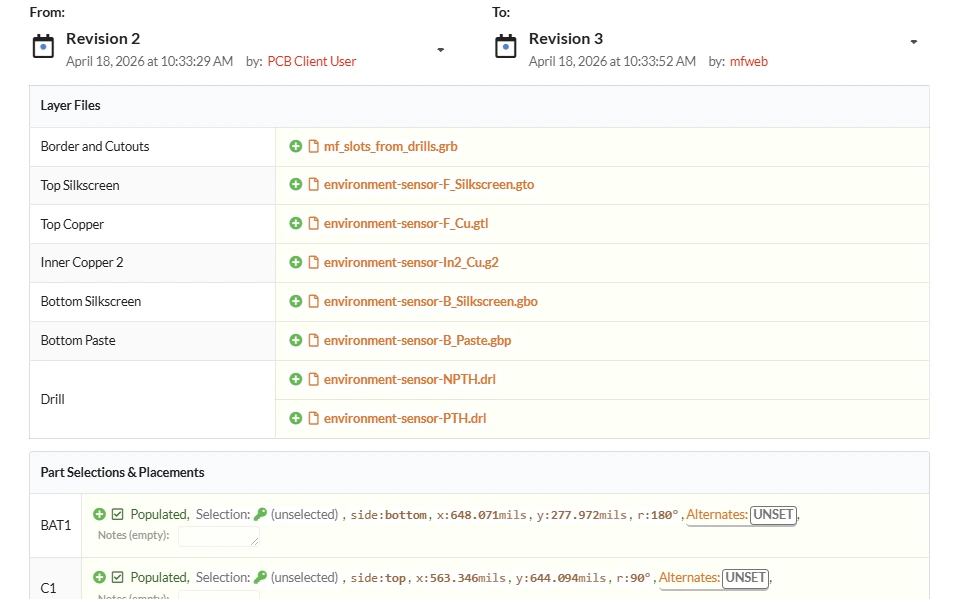Click the x:648.071mils value for BAT1
The height and width of the screenshot is (599, 959).
[x=481, y=515]
